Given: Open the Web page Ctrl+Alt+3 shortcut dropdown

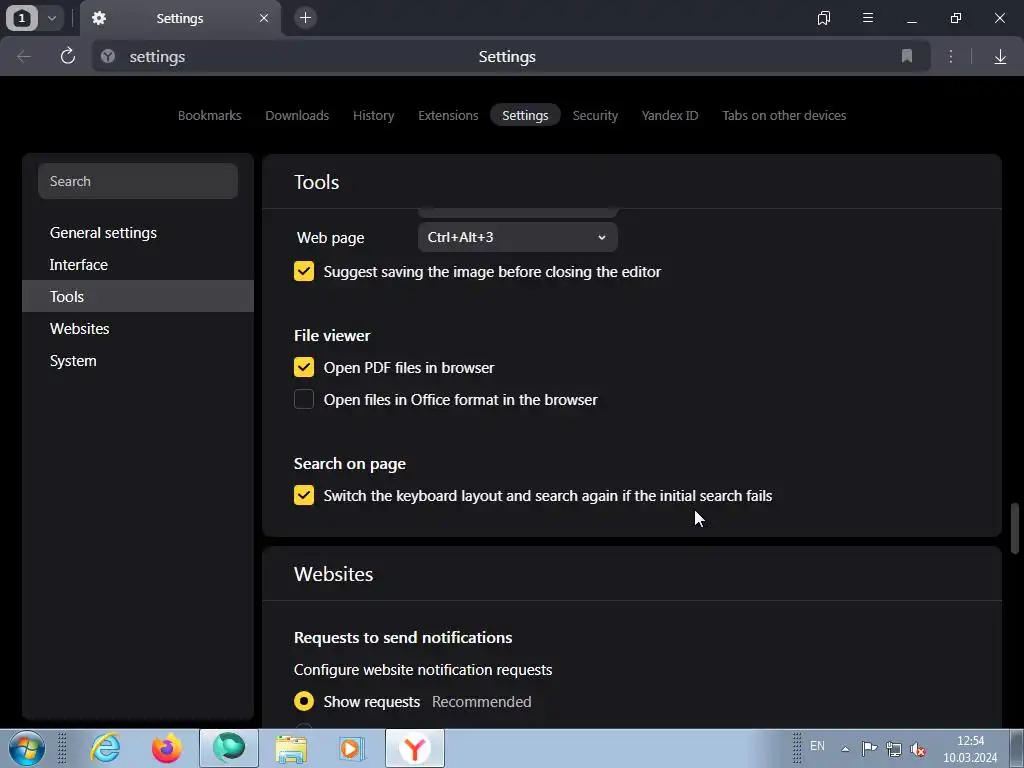Looking at the screenshot, I should click(x=517, y=237).
